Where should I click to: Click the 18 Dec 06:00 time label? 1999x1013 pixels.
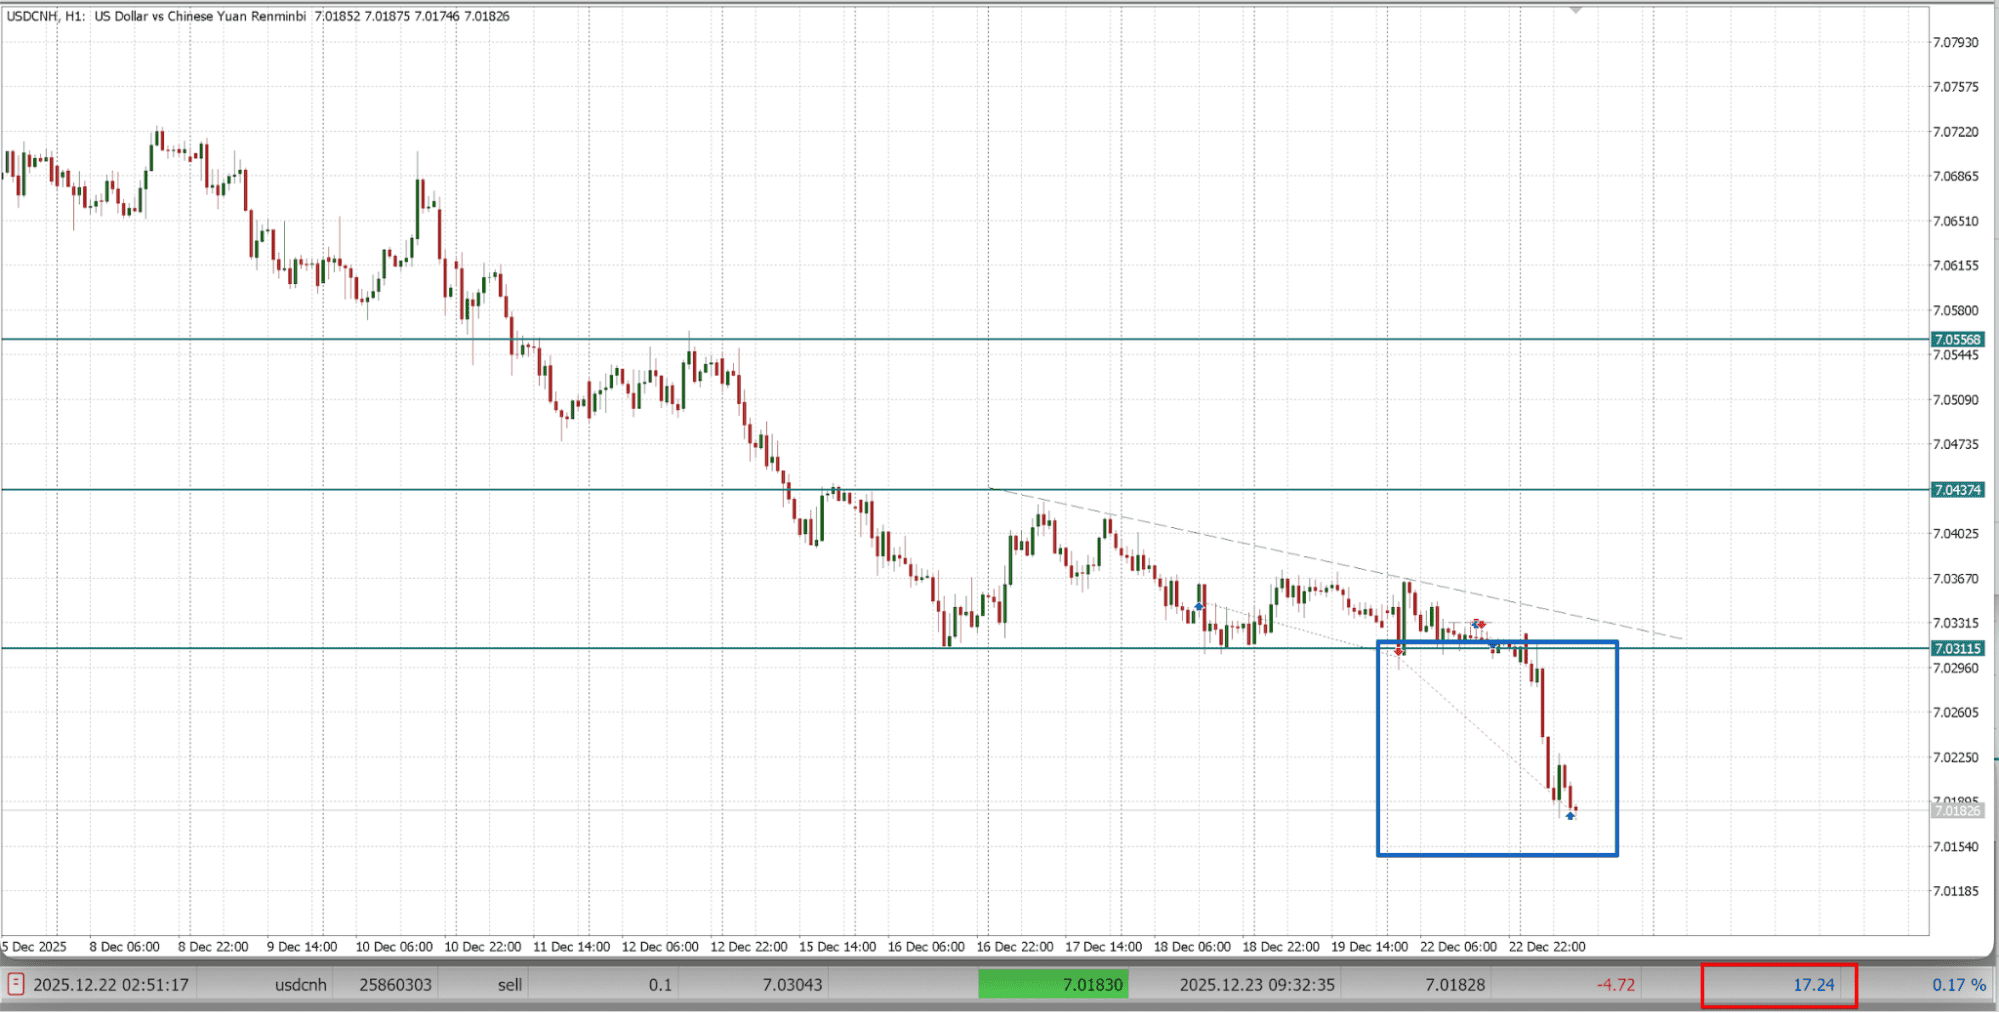[x=1192, y=947]
